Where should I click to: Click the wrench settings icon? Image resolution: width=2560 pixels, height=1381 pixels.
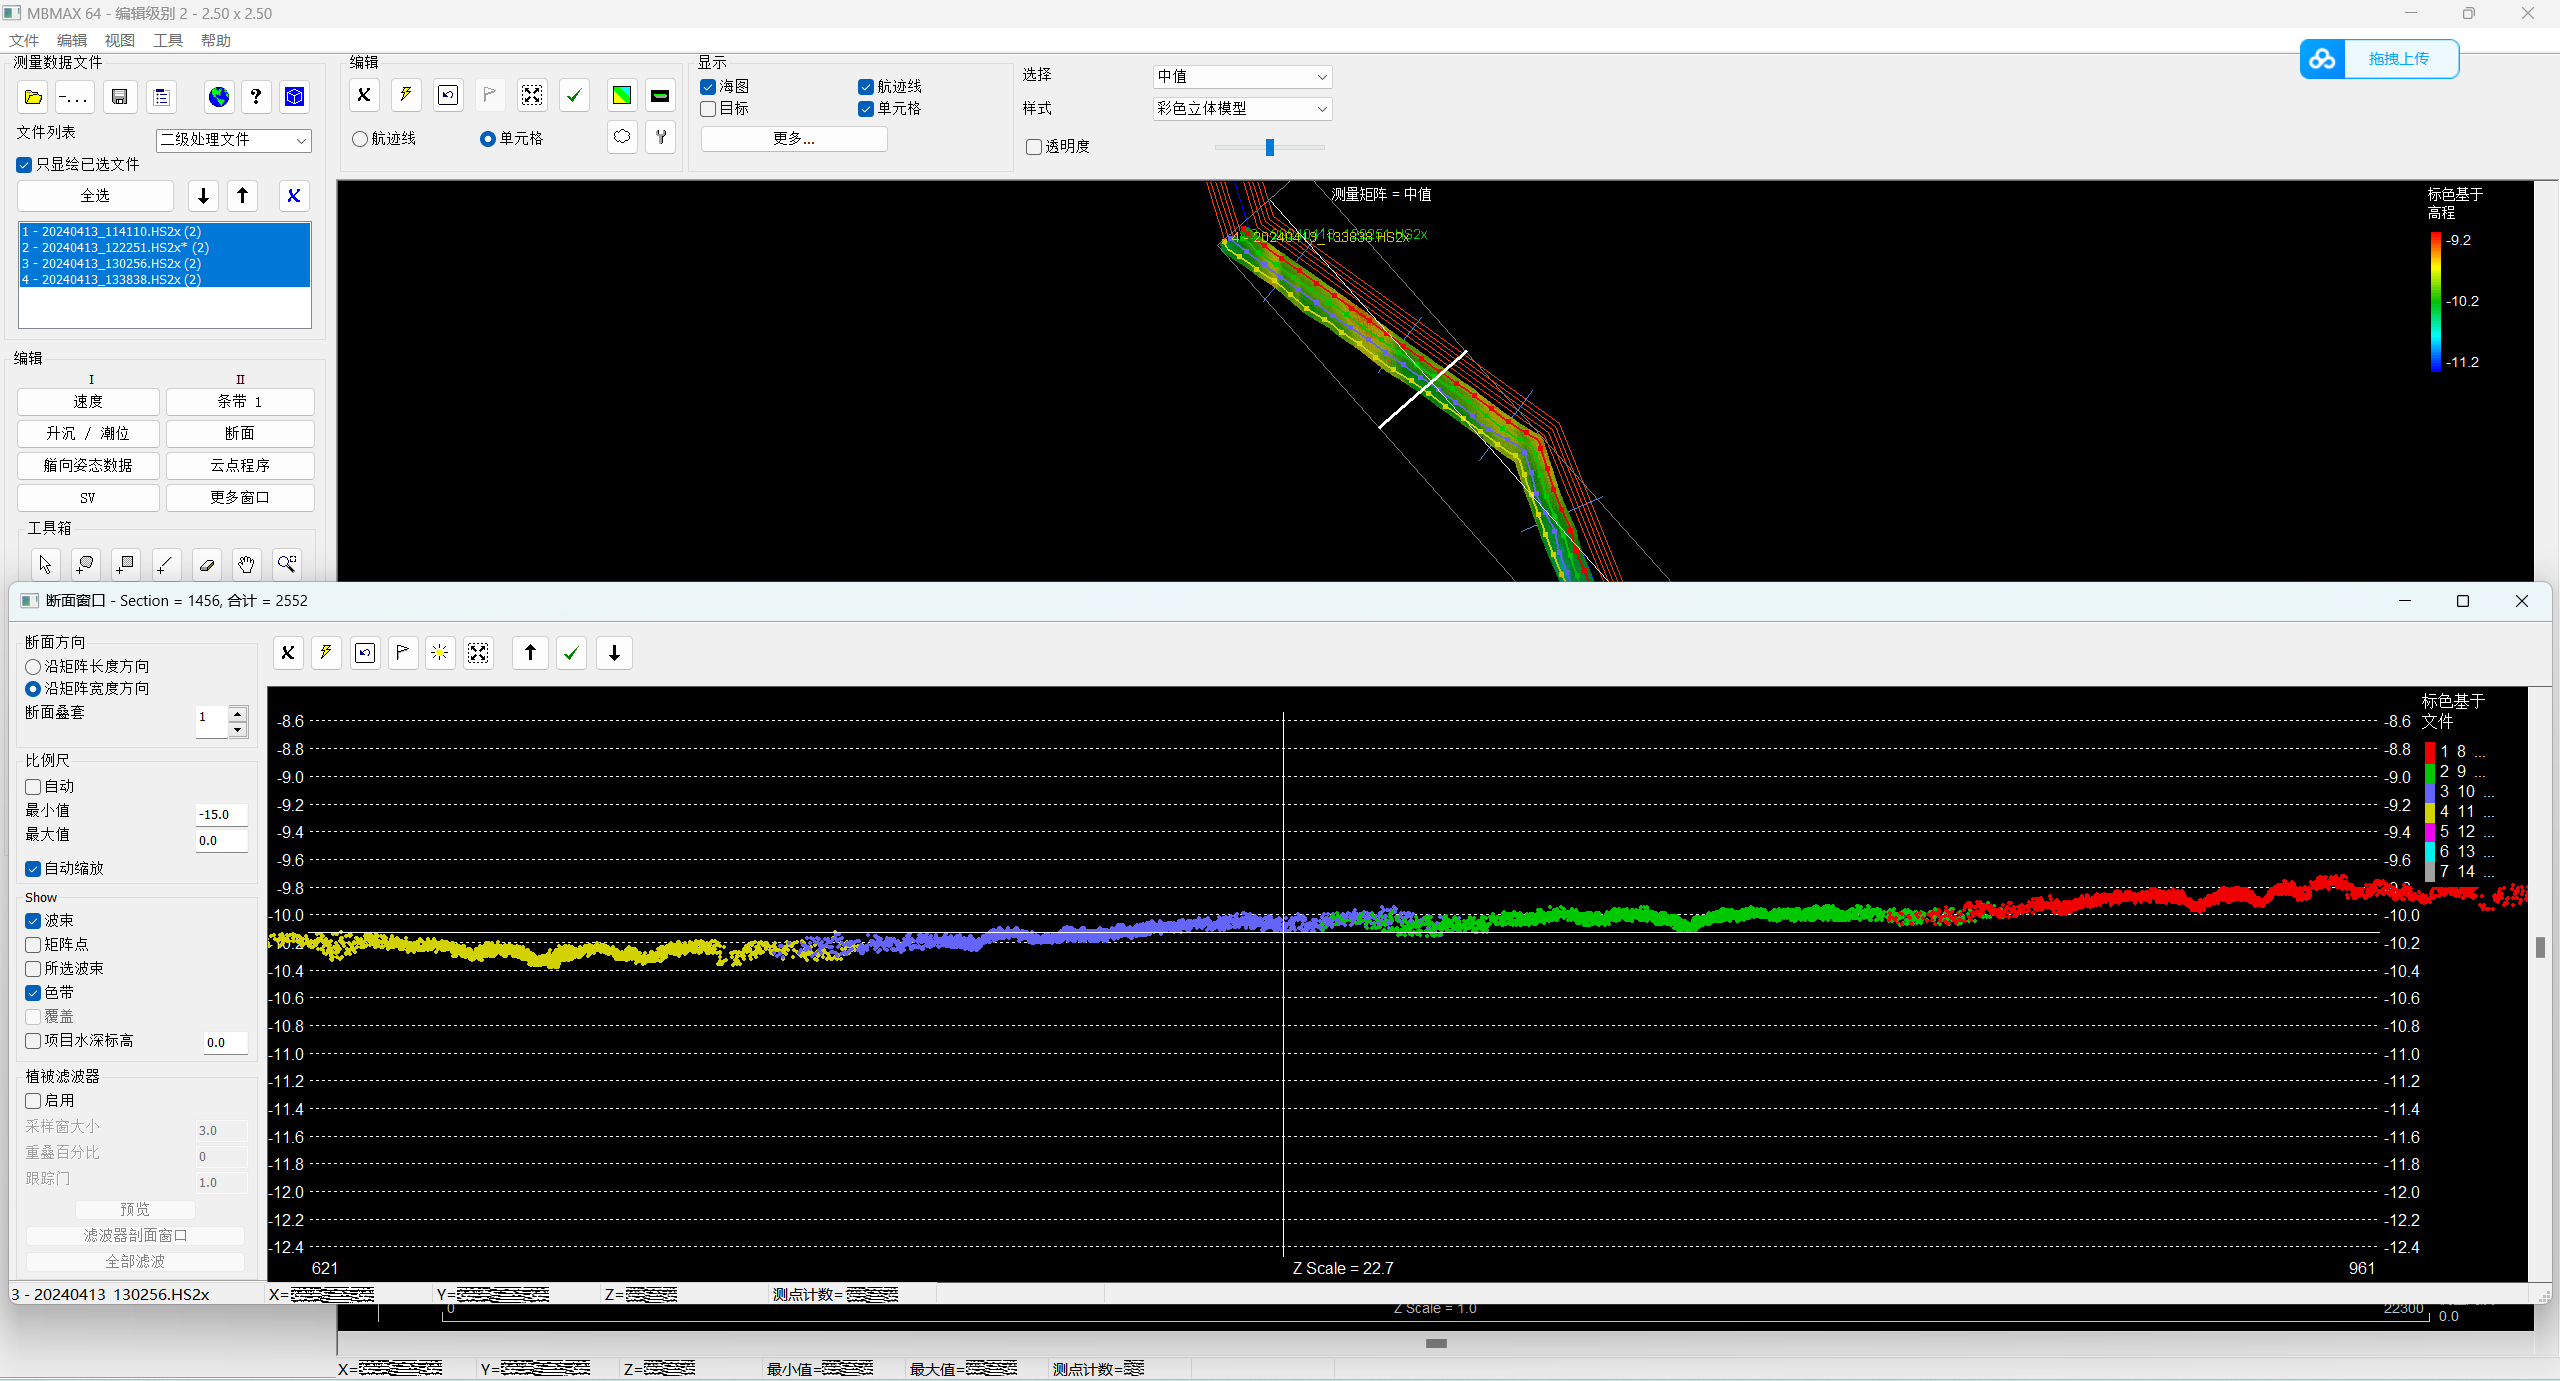(x=660, y=137)
